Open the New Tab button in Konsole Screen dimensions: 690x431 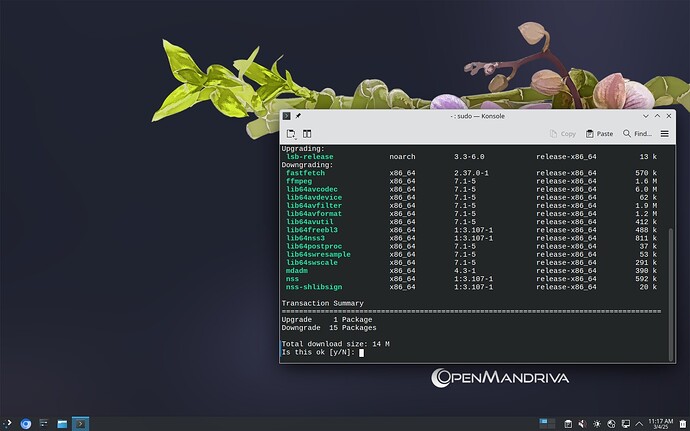click(291, 133)
